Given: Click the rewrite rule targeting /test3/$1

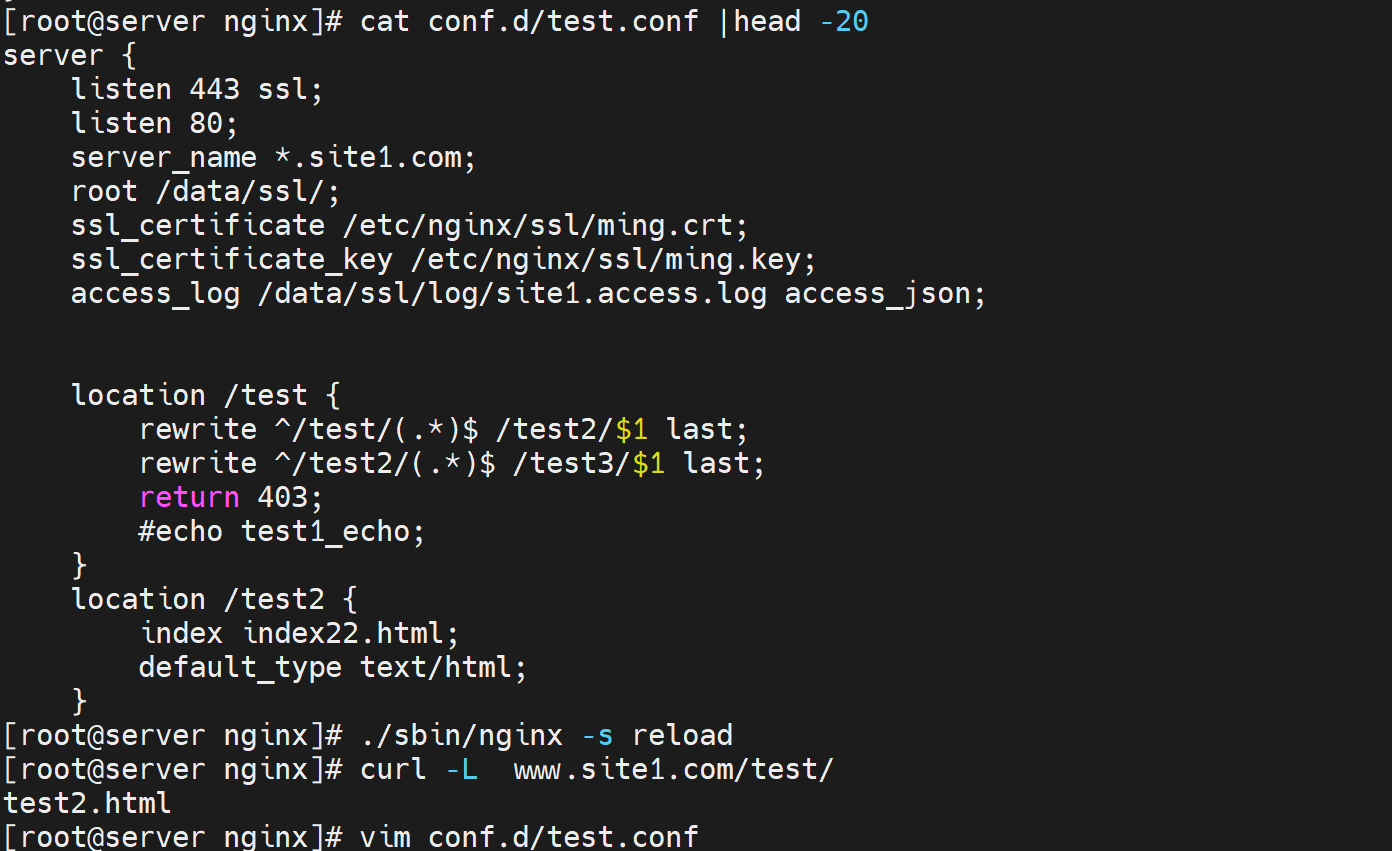Looking at the screenshot, I should click(x=451, y=463).
